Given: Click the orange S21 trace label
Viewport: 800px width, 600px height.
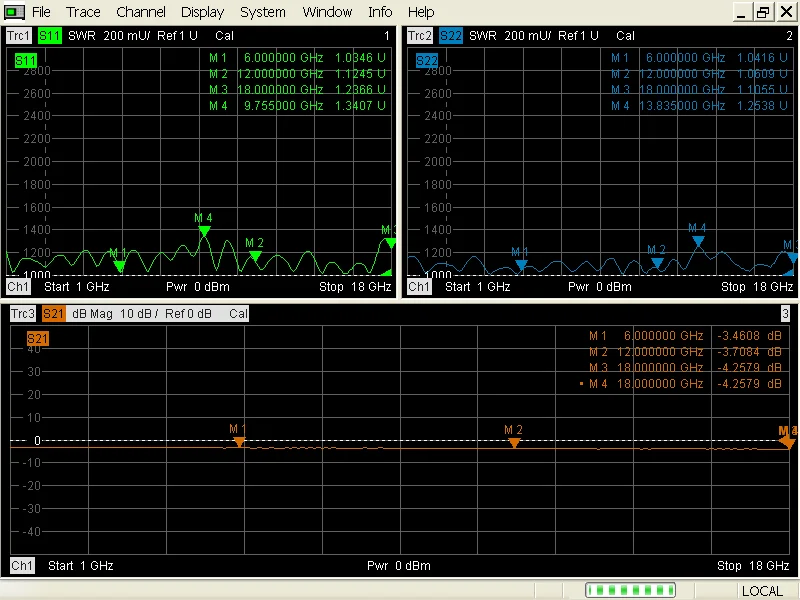Looking at the screenshot, I should (53, 313).
